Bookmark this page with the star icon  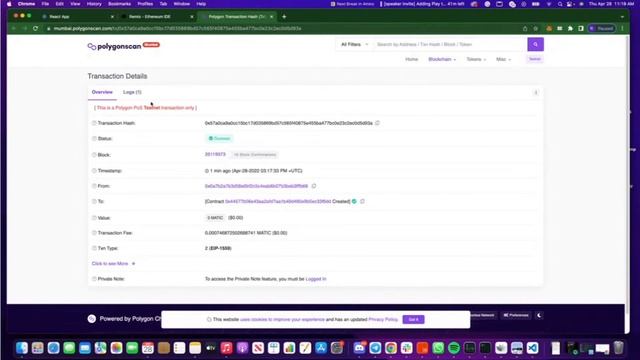point(536,29)
